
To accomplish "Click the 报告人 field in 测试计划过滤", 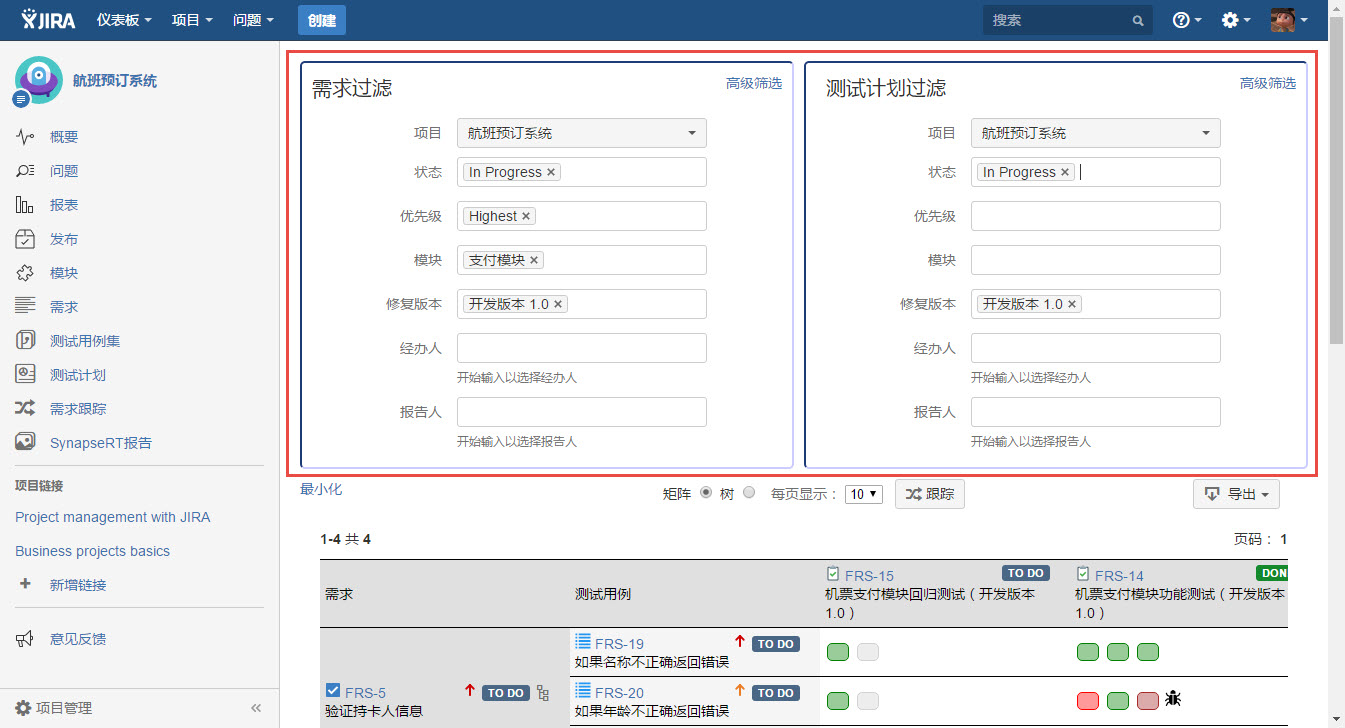I will click(x=1096, y=412).
